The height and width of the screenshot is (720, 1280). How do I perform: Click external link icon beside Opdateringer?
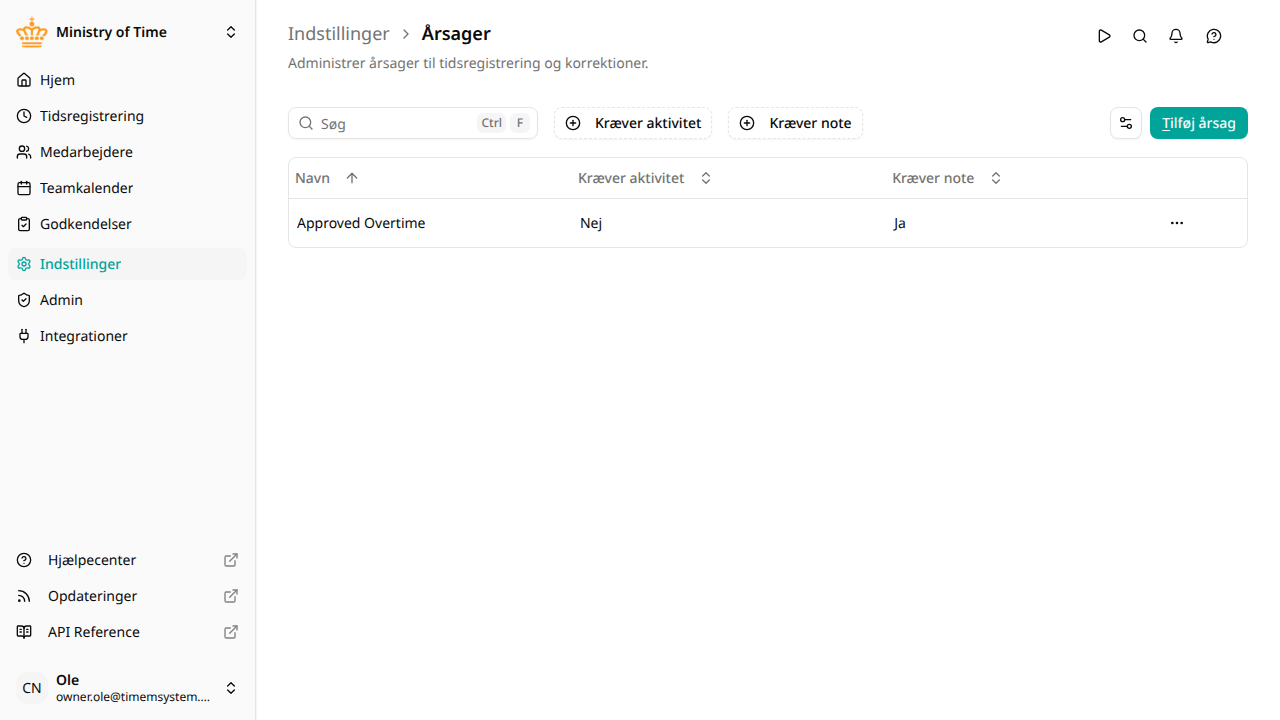(x=231, y=596)
